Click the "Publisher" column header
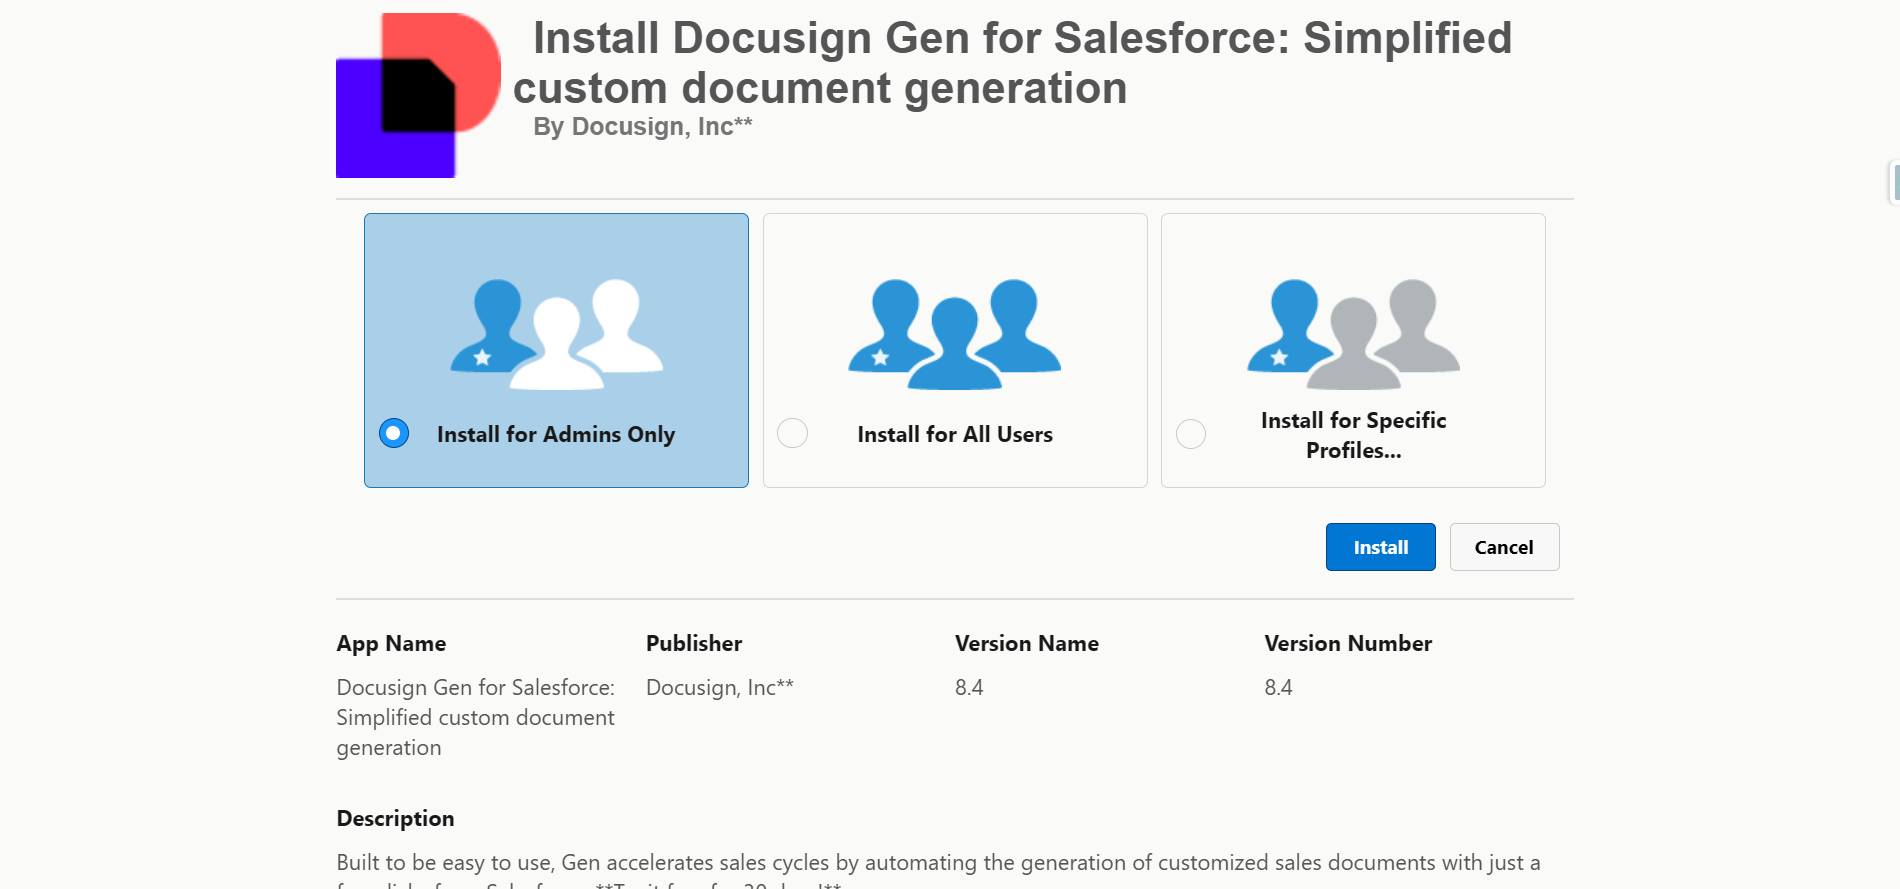 click(694, 643)
